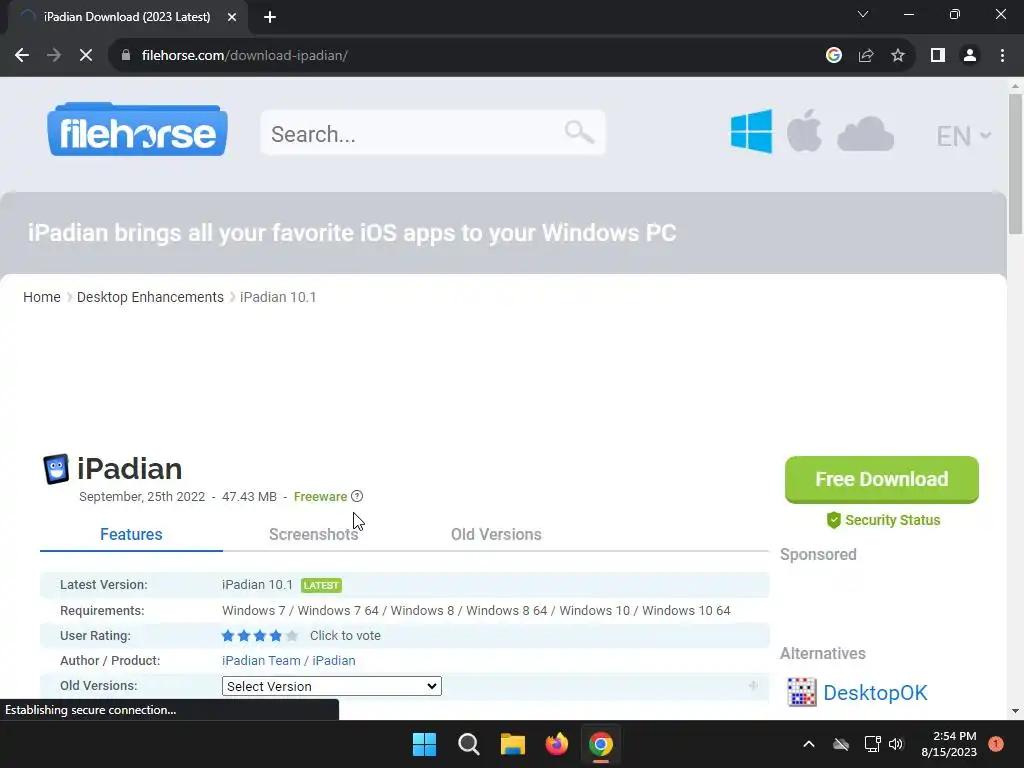
Task: Open the DesktopOK alternative link
Action: click(x=875, y=692)
